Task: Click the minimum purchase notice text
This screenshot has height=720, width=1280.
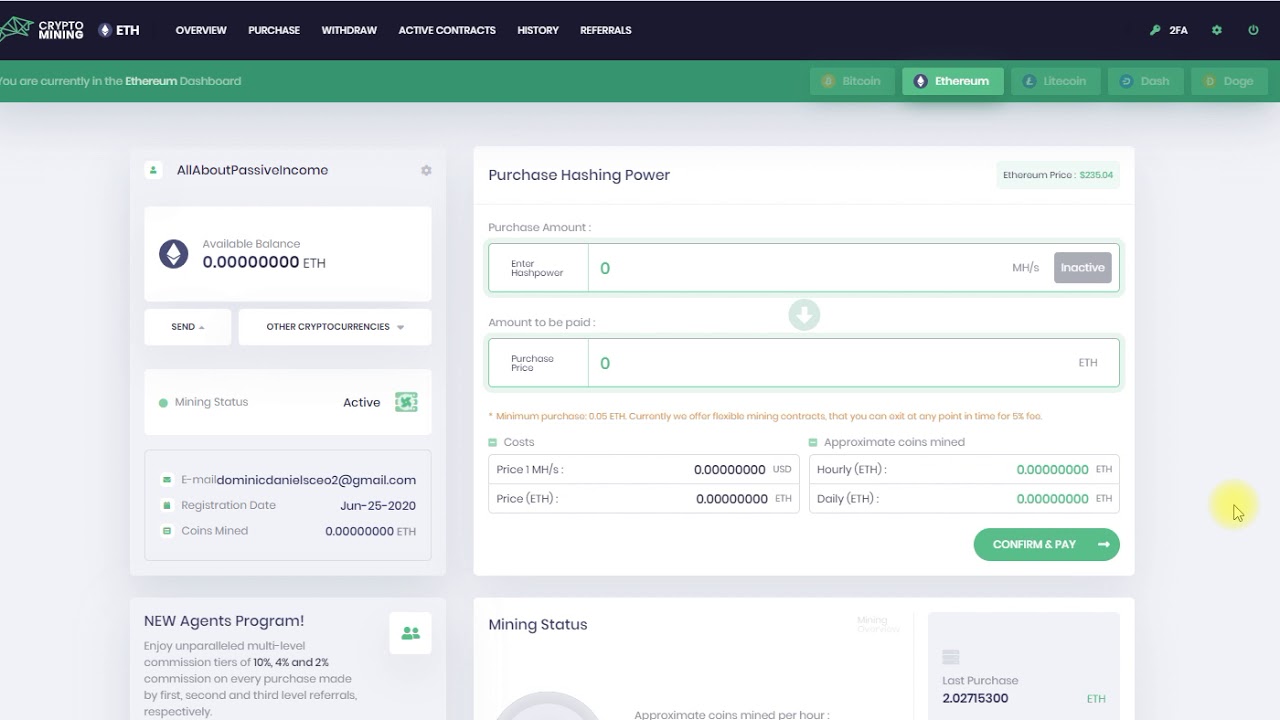Action: 765,416
